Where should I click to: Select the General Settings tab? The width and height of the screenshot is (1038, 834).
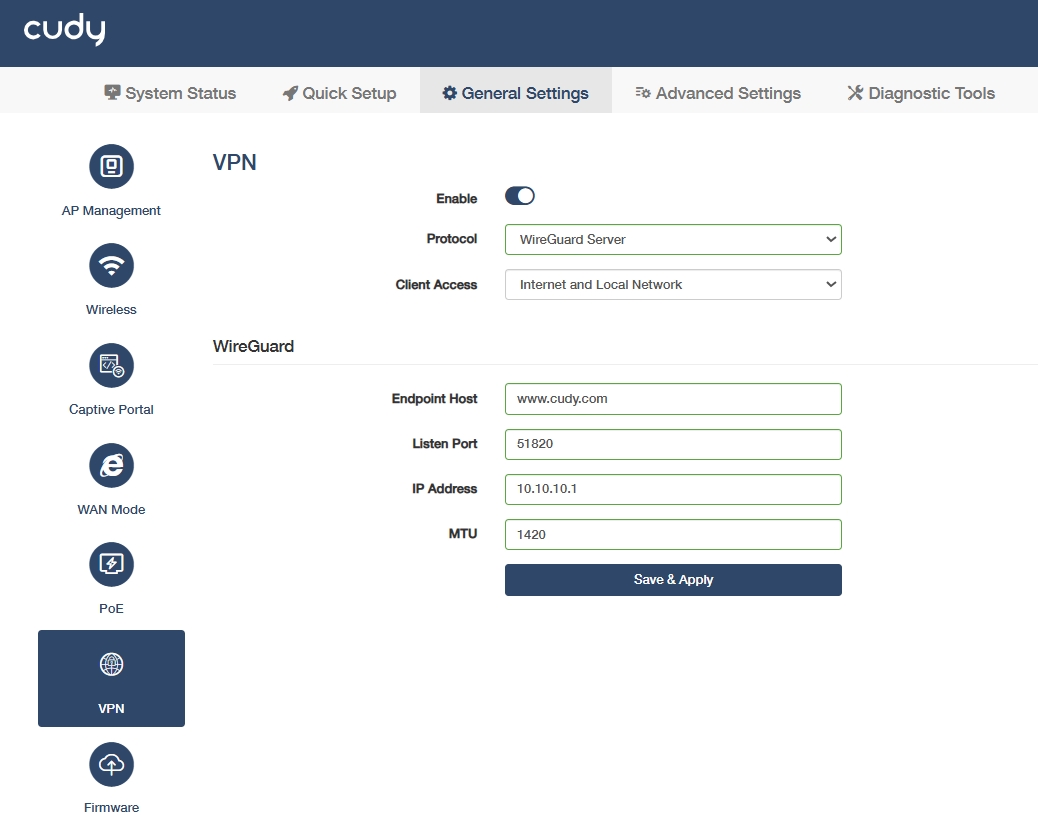pos(516,93)
